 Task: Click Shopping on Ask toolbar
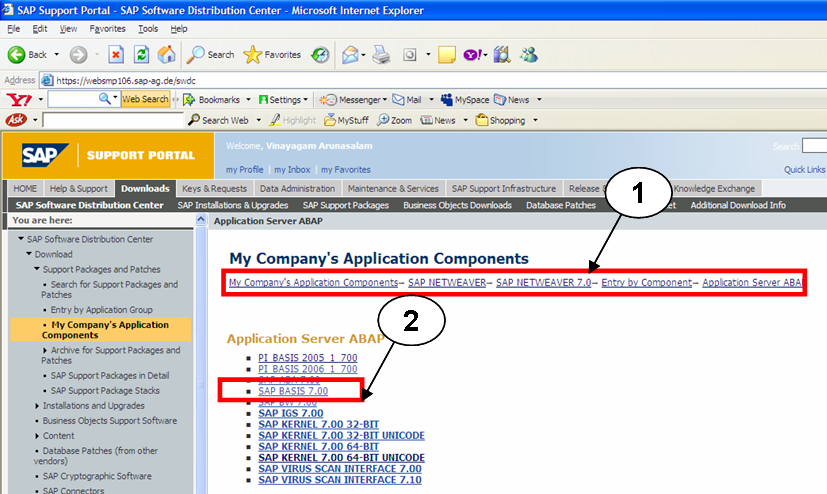tap(501, 120)
